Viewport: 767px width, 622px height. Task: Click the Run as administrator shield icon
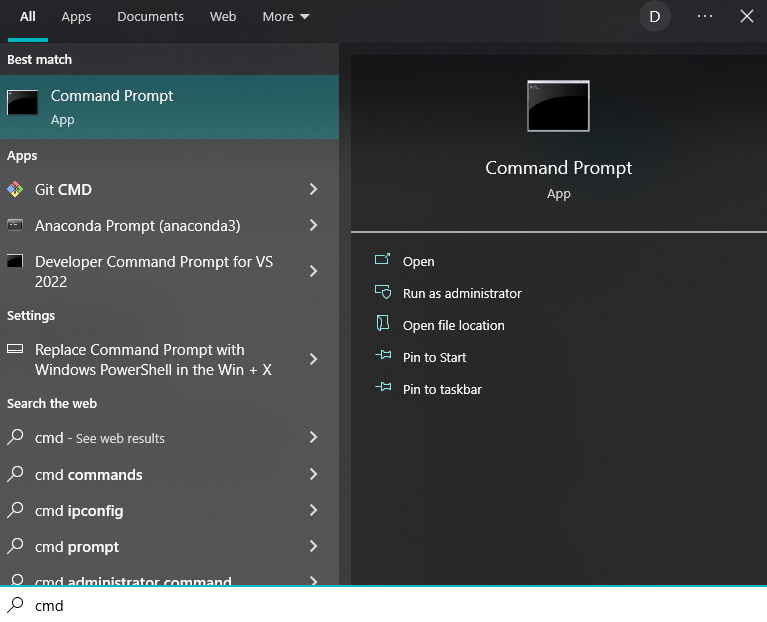tap(383, 292)
